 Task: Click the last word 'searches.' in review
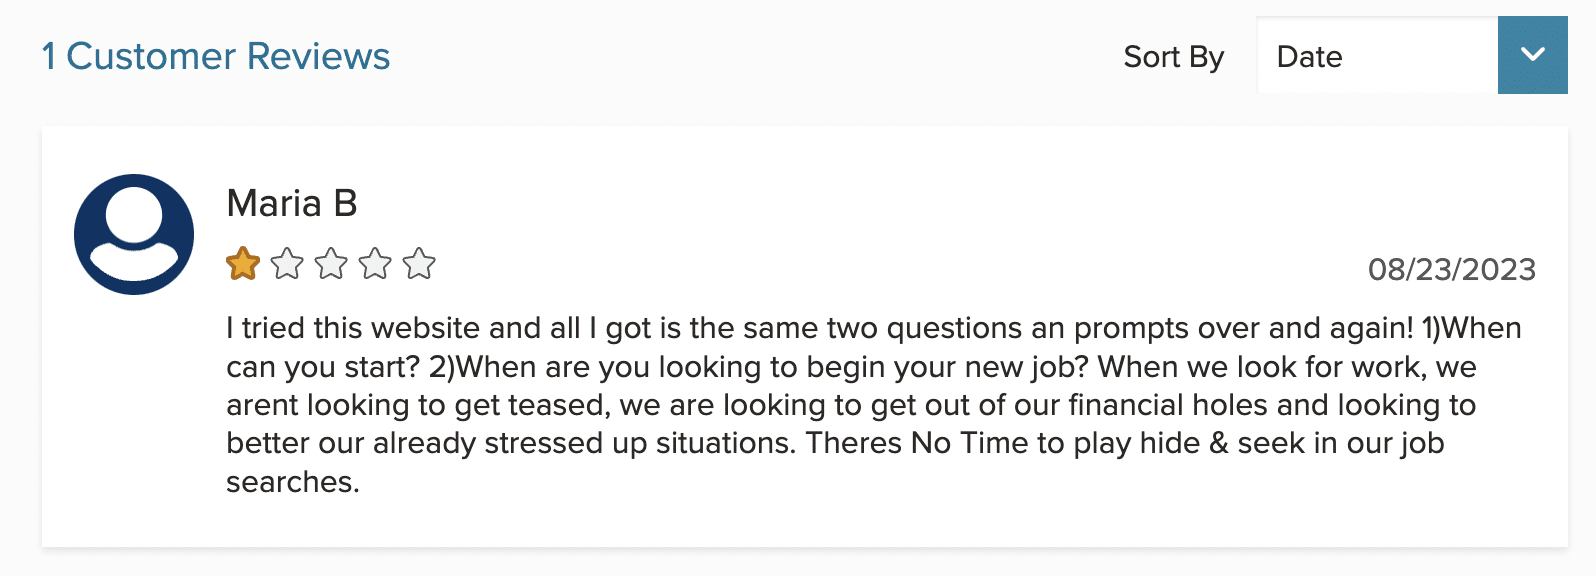293,482
